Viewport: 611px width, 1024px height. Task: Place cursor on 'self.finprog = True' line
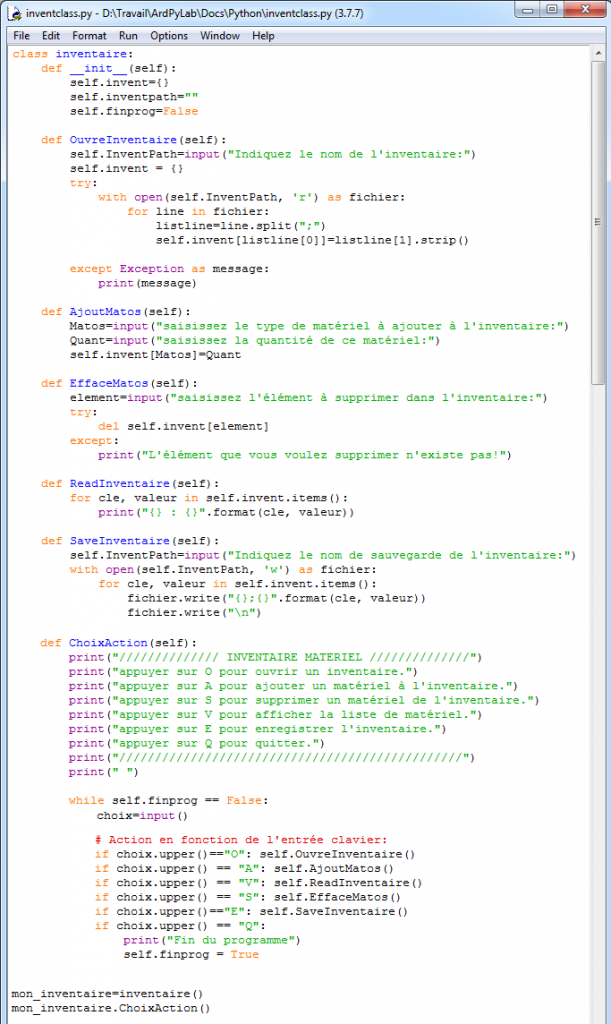tap(190, 954)
